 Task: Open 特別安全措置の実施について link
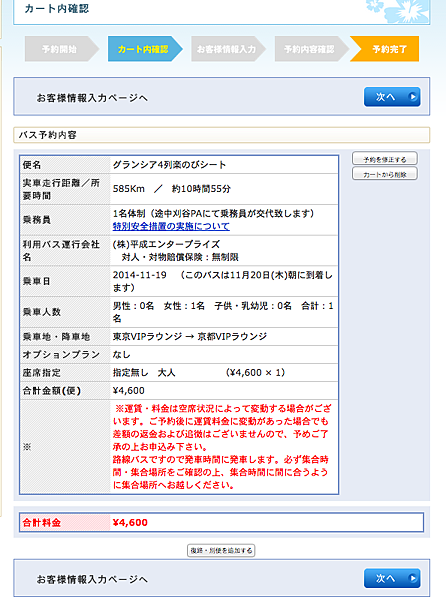coord(171,227)
